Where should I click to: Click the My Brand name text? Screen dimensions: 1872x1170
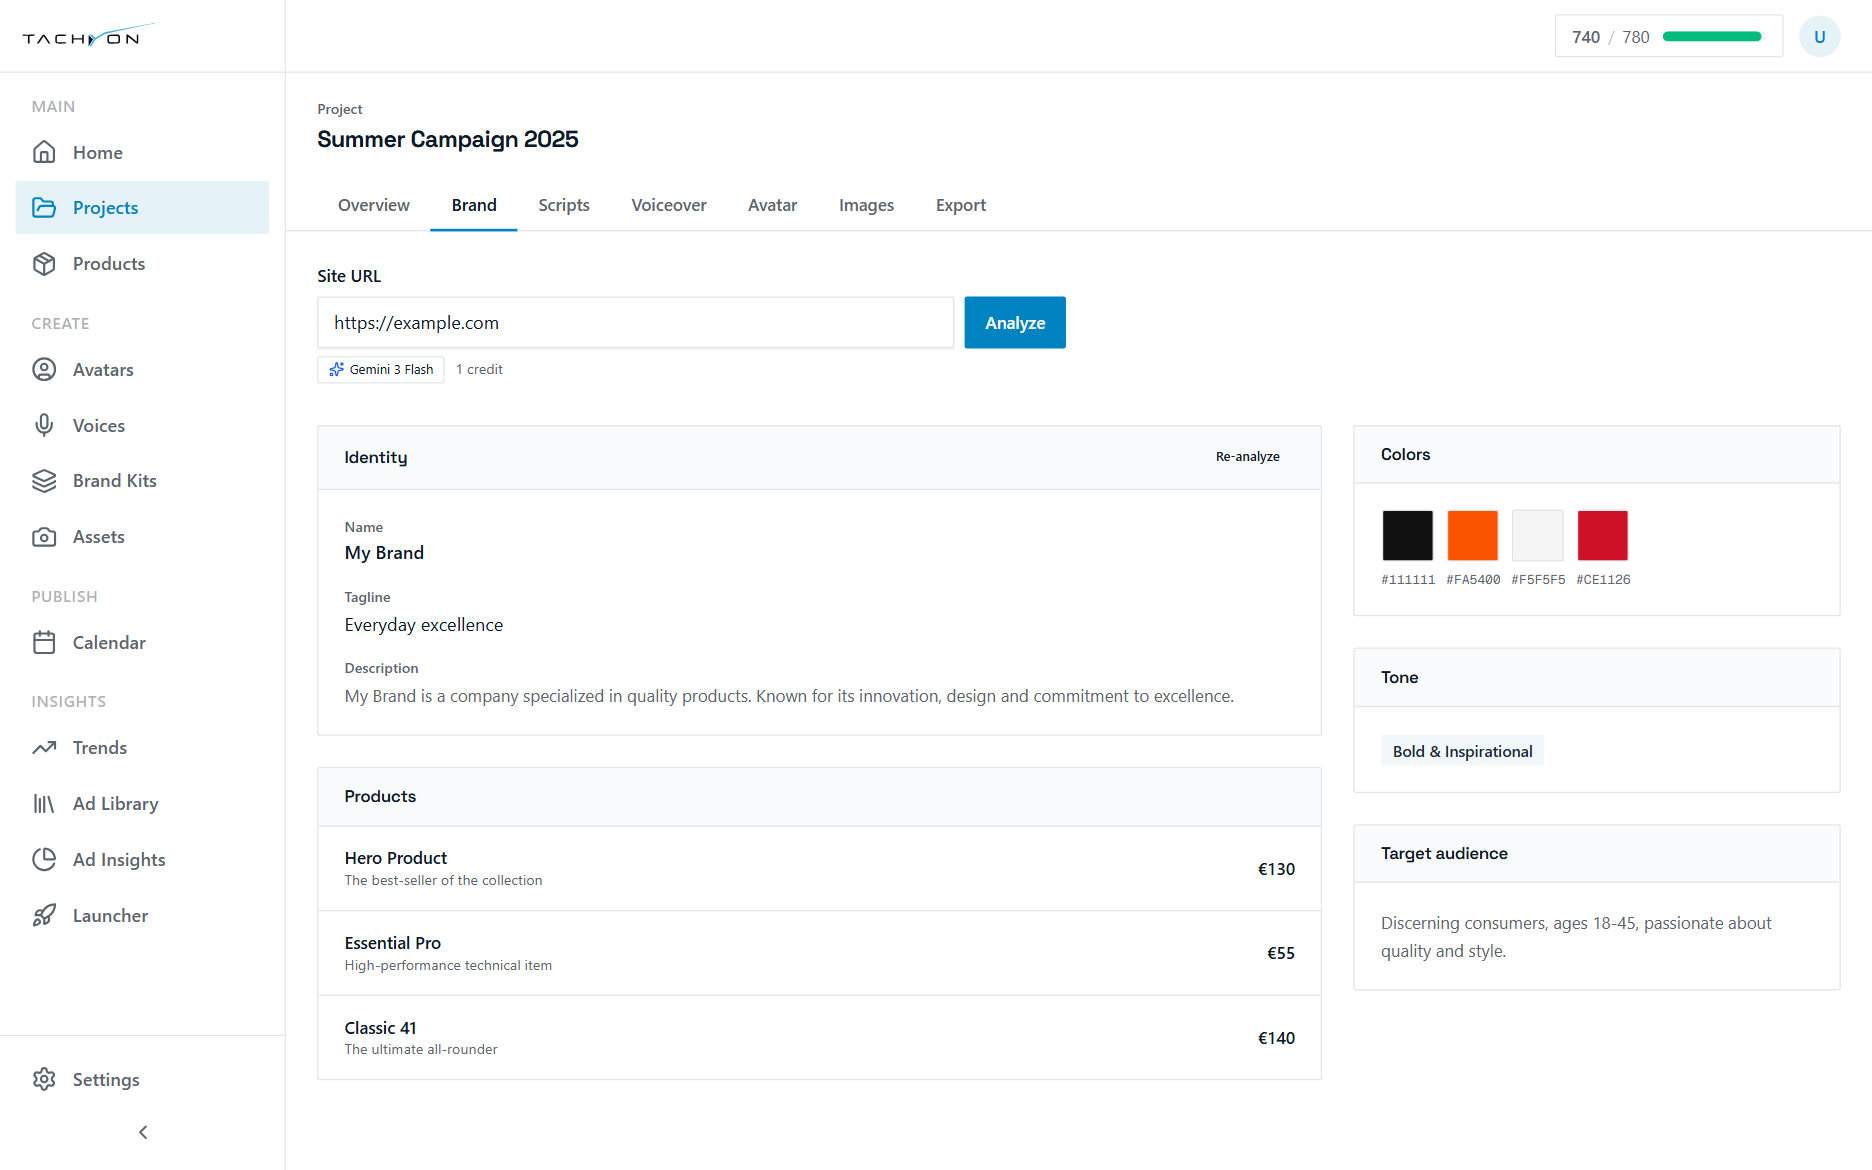(x=384, y=553)
